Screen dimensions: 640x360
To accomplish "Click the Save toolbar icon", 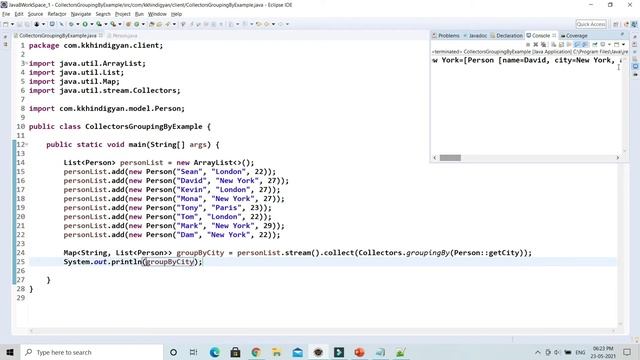I will point(20,24).
